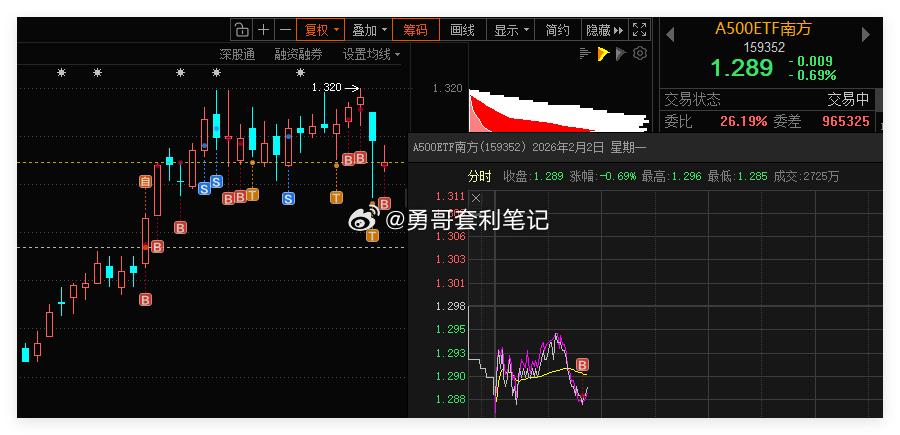Toggle the chart lock icon
900x435 pixels.
(242, 30)
